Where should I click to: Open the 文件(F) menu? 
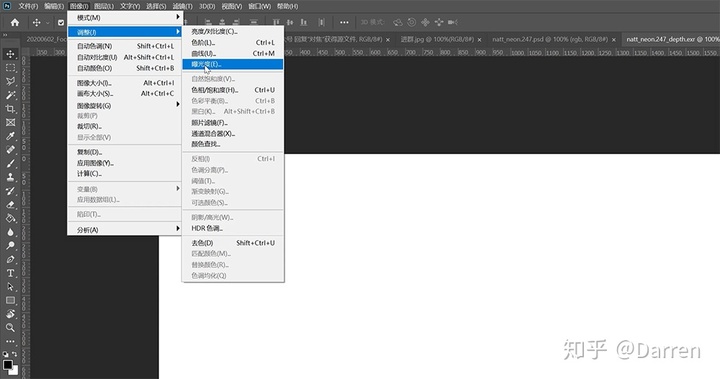28,6
